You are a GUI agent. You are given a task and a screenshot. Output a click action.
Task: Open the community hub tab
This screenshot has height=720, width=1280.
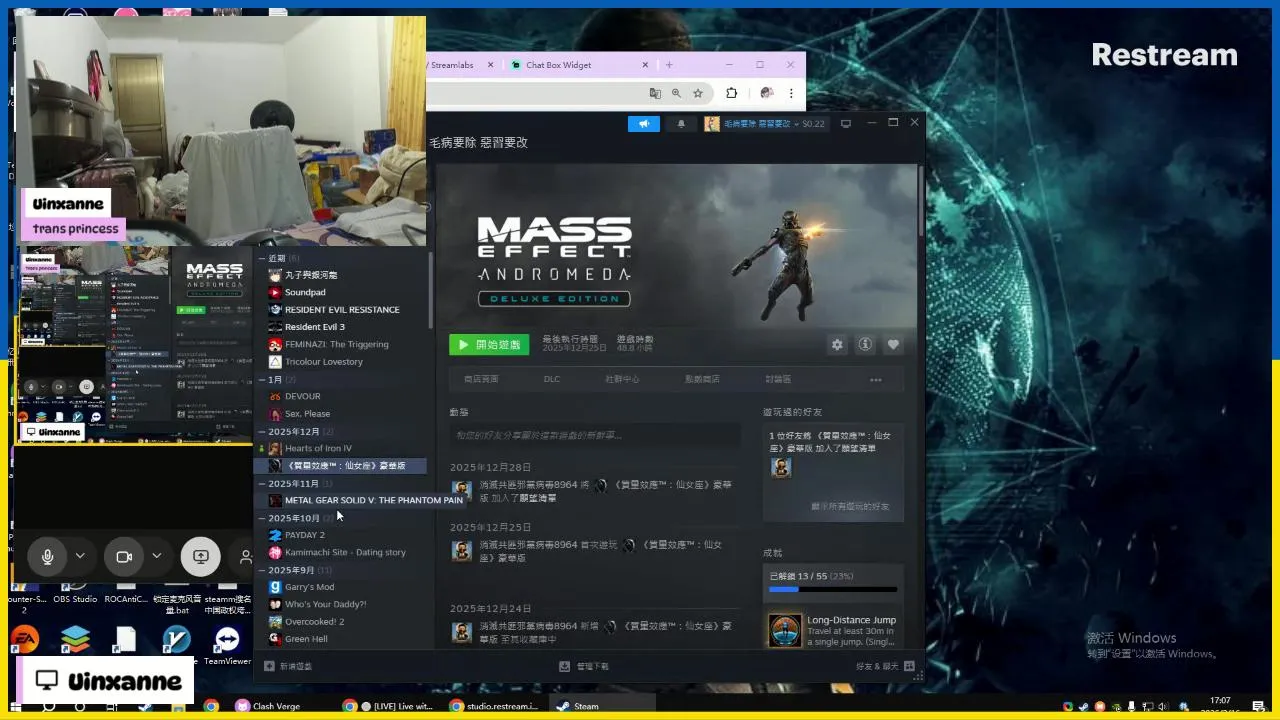[622, 380]
